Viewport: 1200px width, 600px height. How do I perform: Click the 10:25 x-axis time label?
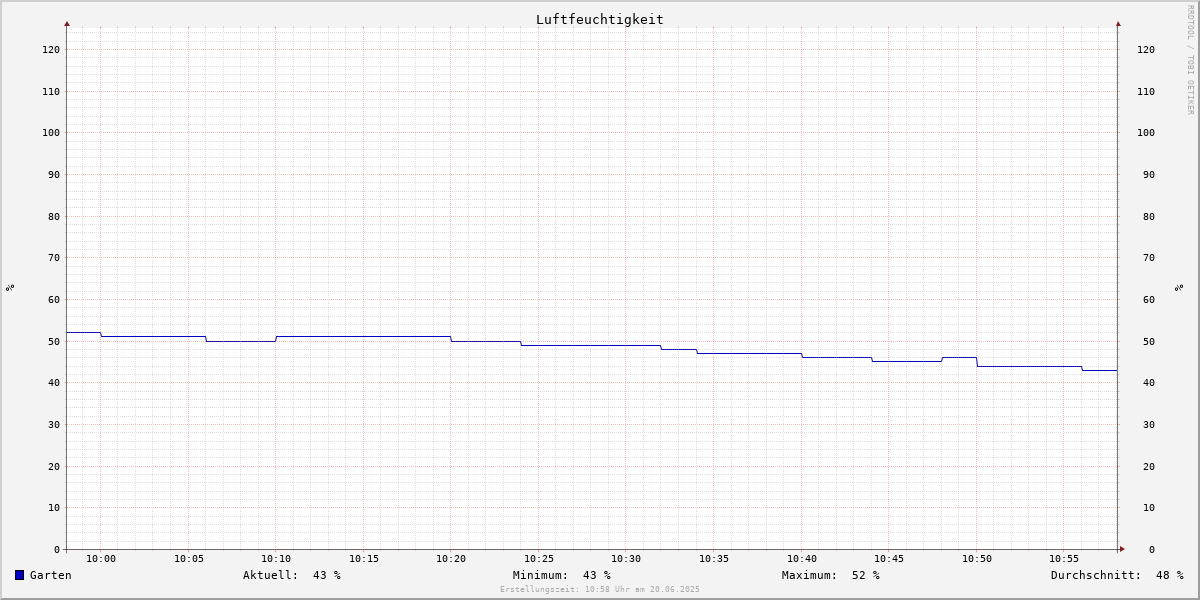pos(539,559)
